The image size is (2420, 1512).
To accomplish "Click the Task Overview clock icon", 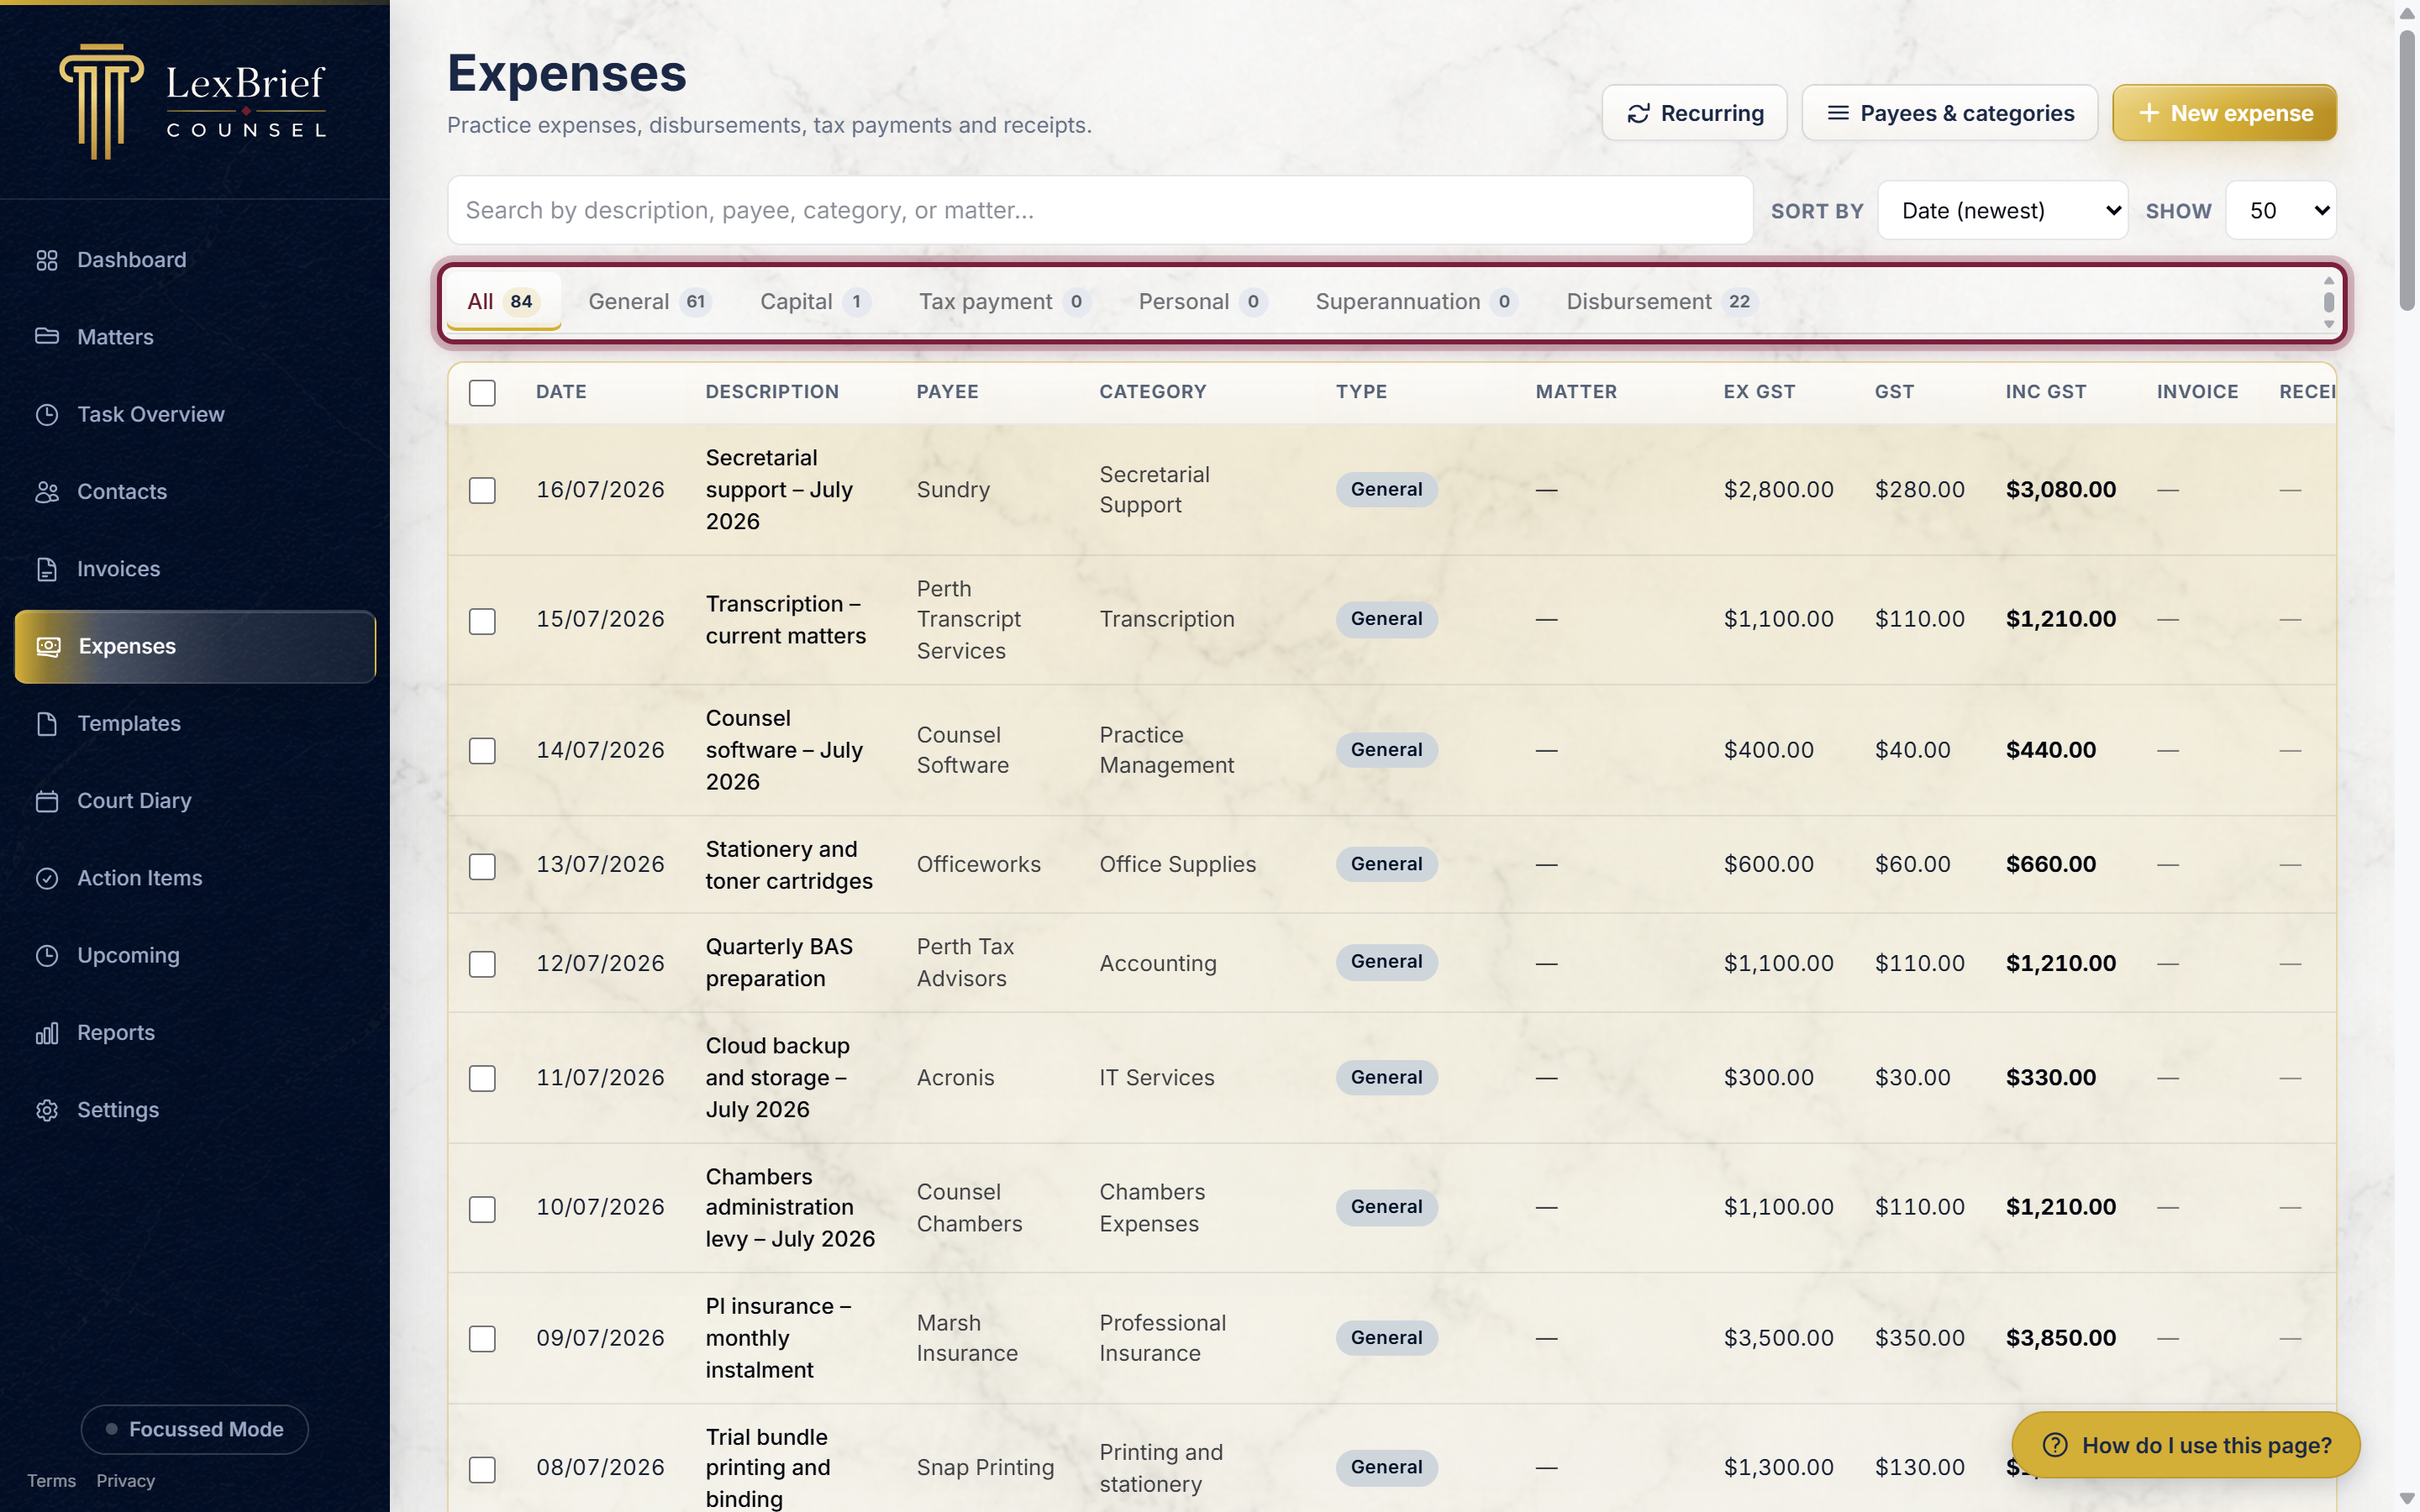I will tap(47, 414).
